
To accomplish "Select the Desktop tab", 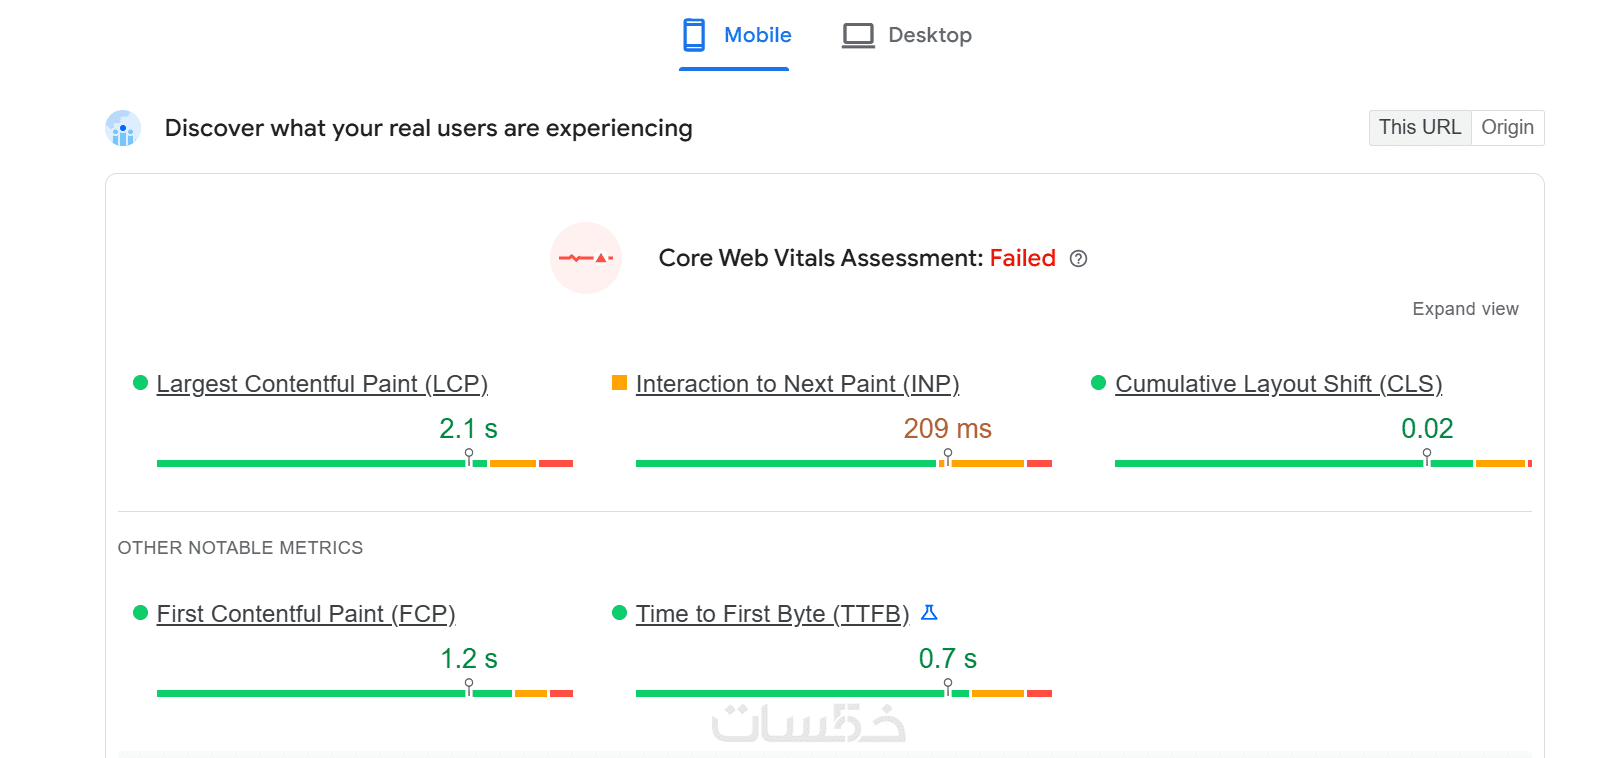I will coord(929,35).
